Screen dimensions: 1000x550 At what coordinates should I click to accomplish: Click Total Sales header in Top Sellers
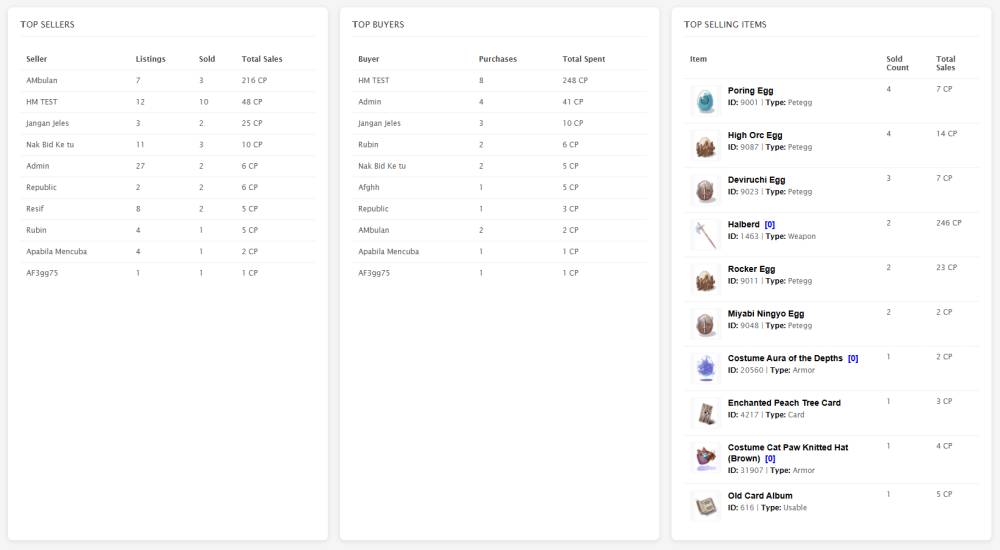262,59
